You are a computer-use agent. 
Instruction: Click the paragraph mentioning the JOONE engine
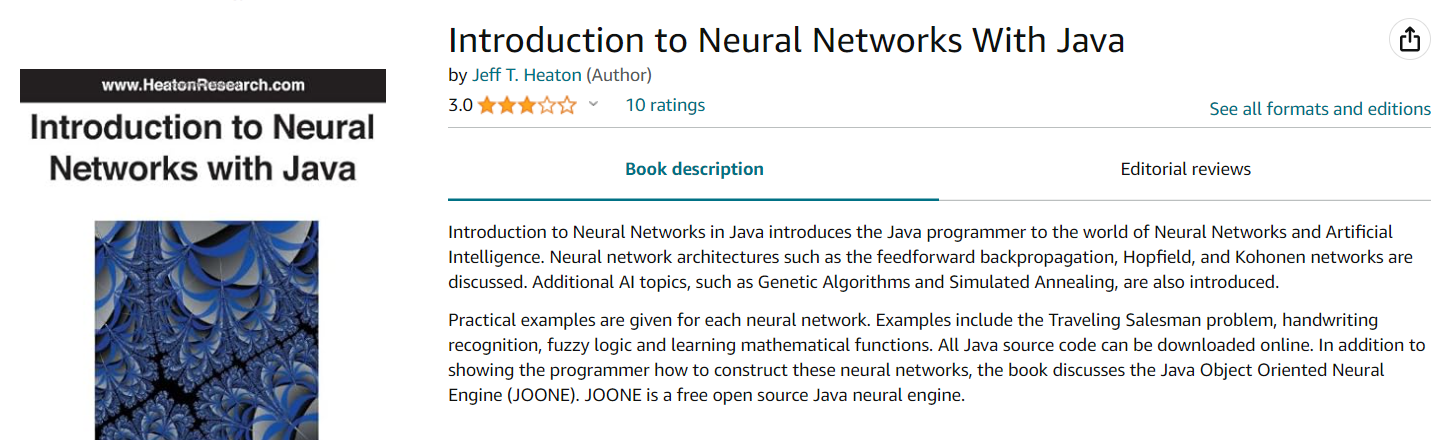pyautogui.click(x=937, y=357)
